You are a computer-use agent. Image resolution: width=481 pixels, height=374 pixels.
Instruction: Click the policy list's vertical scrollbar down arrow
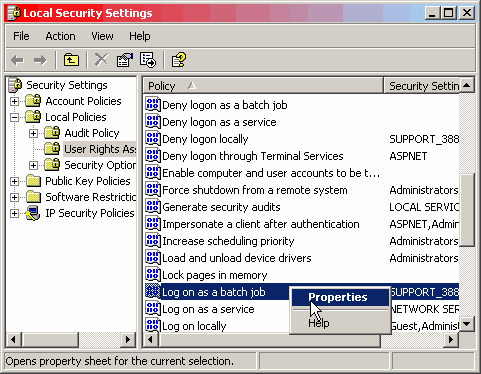[467, 323]
